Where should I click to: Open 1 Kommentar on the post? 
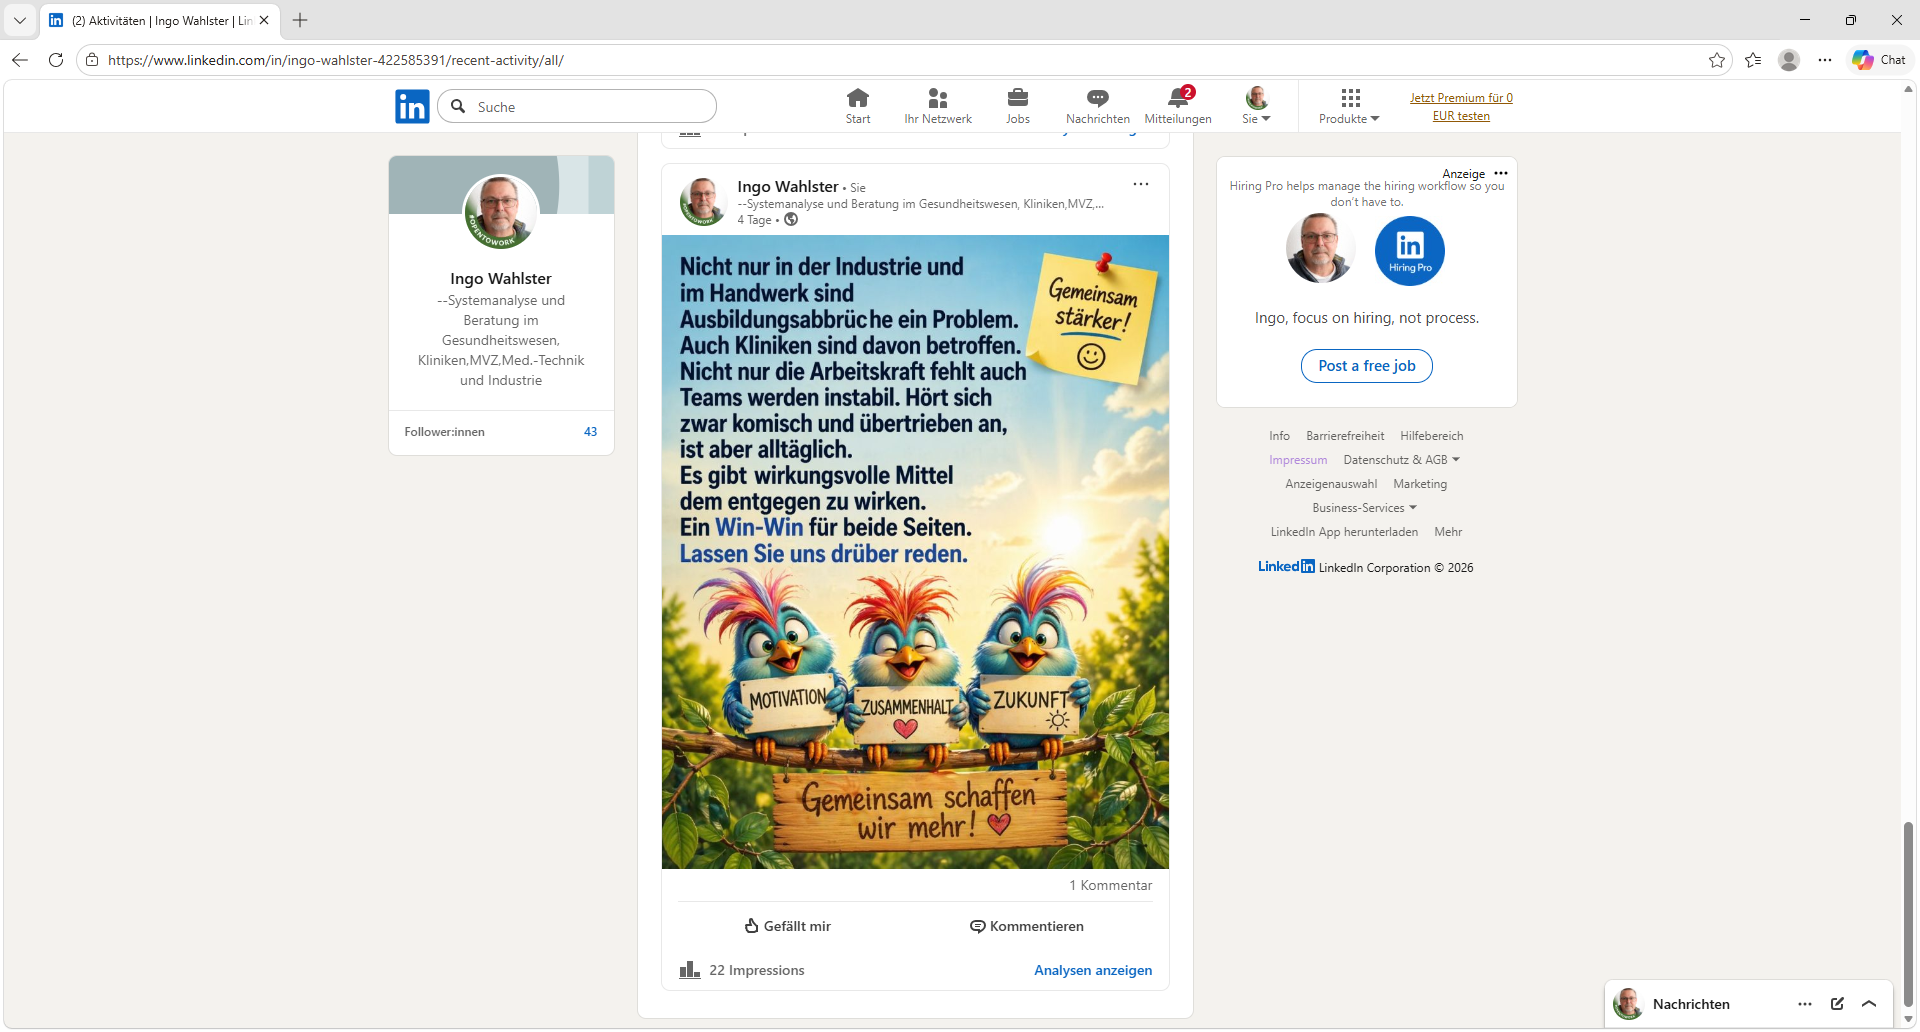click(1110, 885)
